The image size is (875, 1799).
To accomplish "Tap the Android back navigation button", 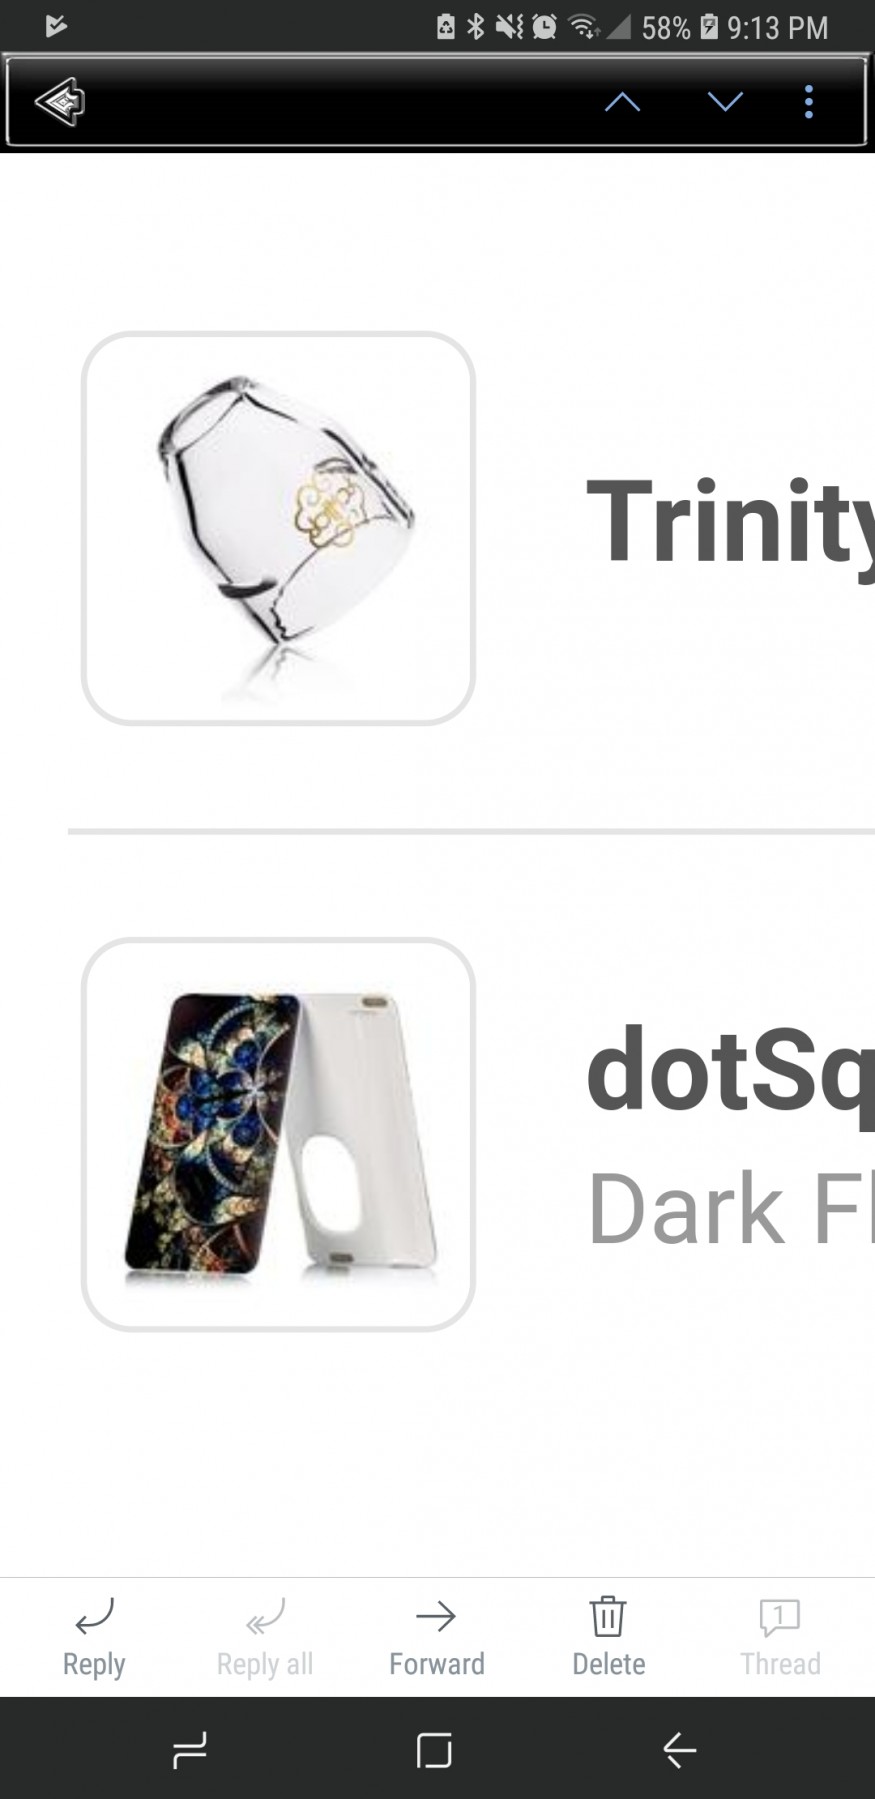I will point(680,1750).
